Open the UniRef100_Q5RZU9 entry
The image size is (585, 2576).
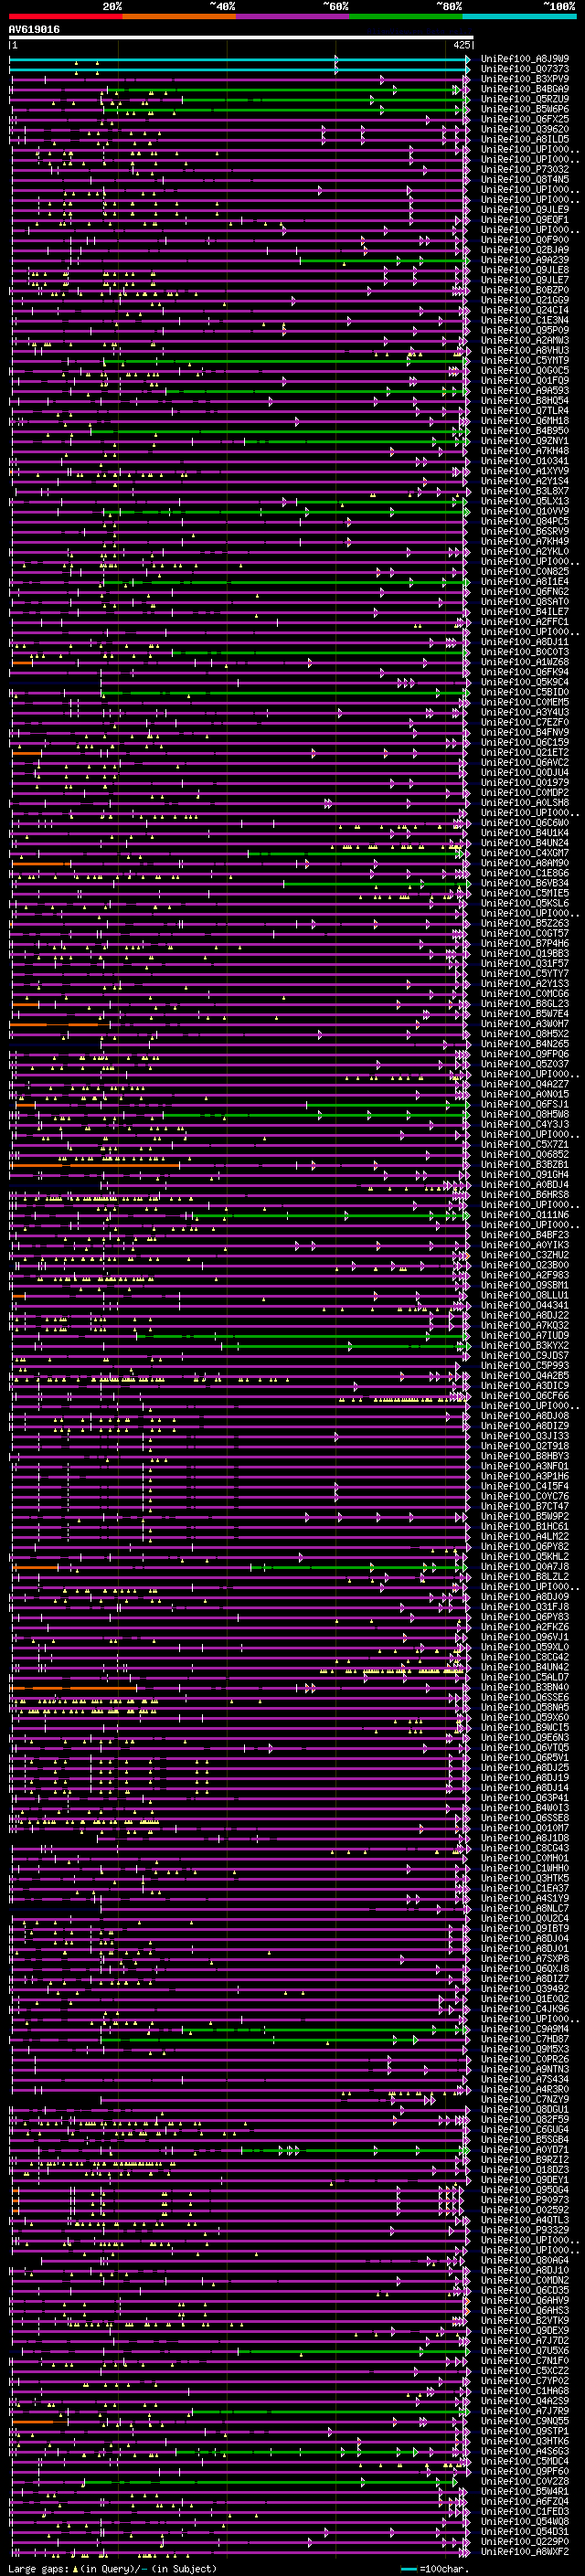point(525,99)
